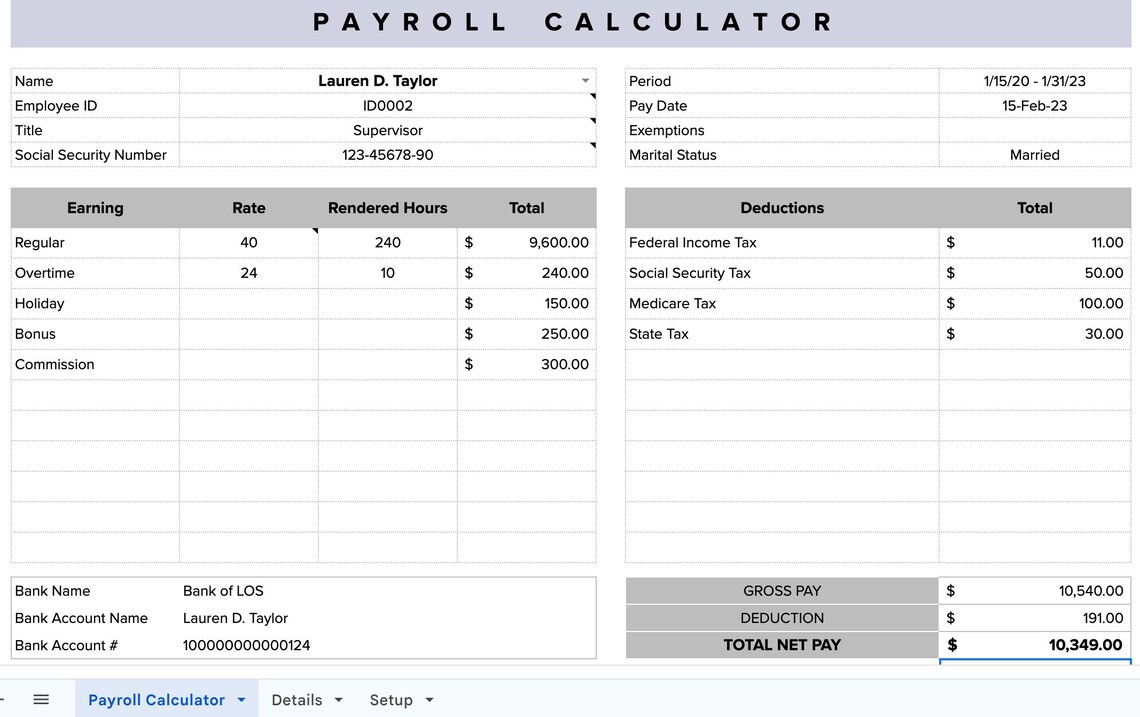1140x717 pixels.
Task: Open the Payroll Calculator tab options menu
Action: [x=240, y=700]
